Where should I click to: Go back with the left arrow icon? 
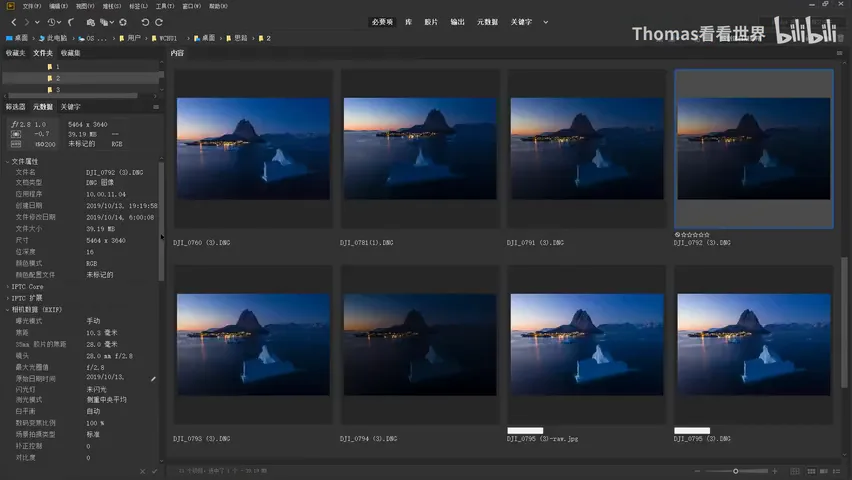click(x=14, y=22)
